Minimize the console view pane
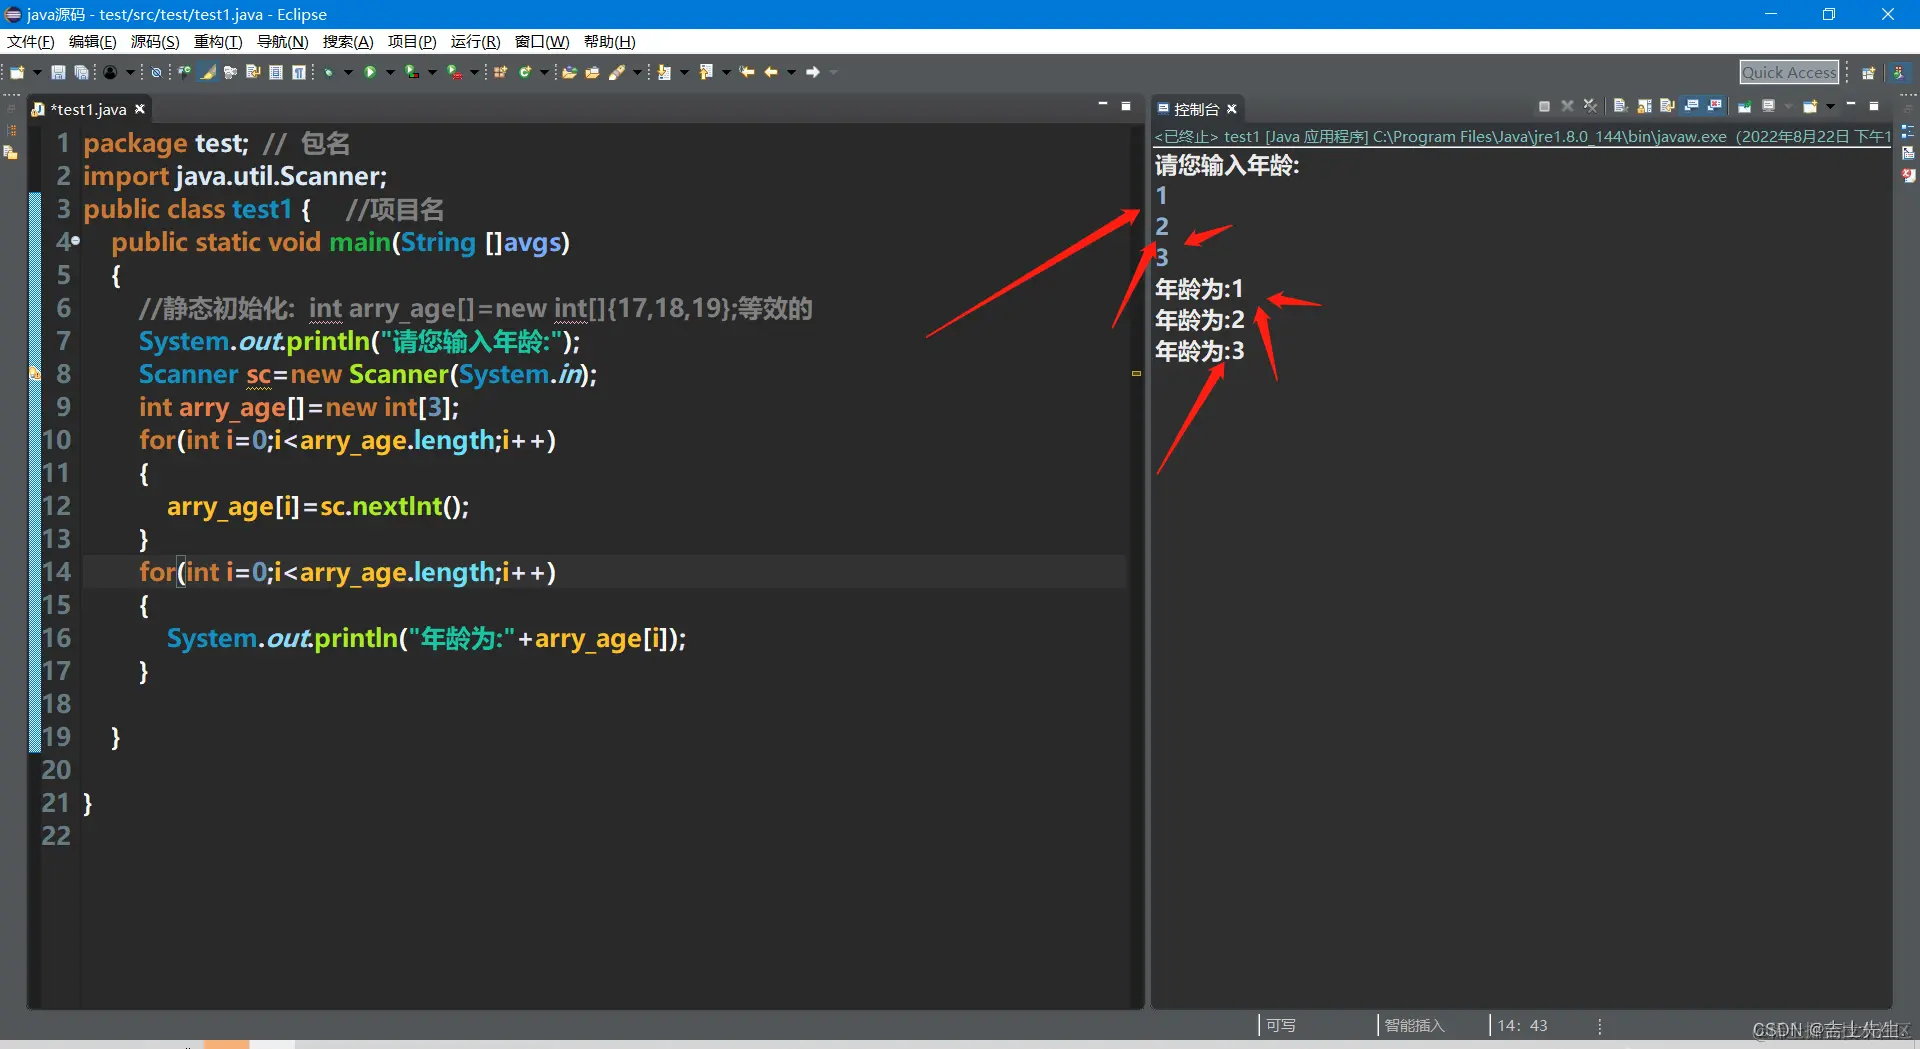 1851,105
